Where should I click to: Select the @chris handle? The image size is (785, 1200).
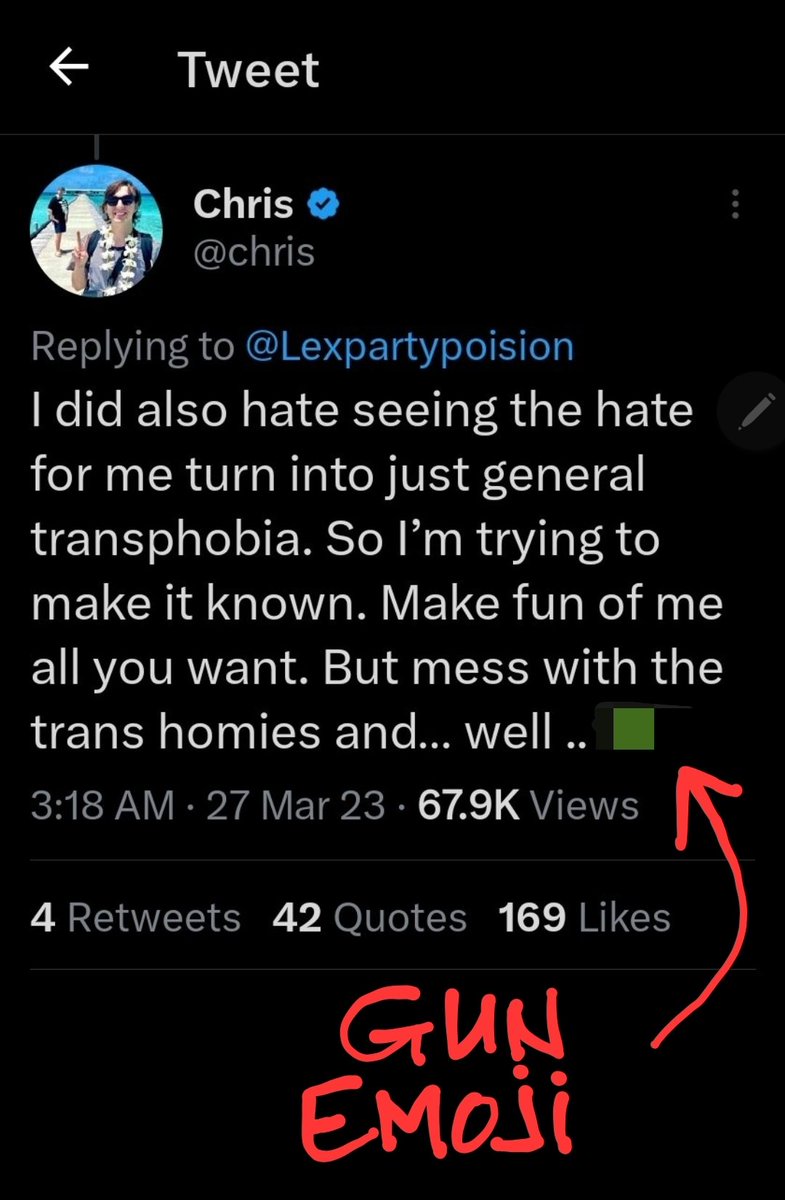[254, 252]
